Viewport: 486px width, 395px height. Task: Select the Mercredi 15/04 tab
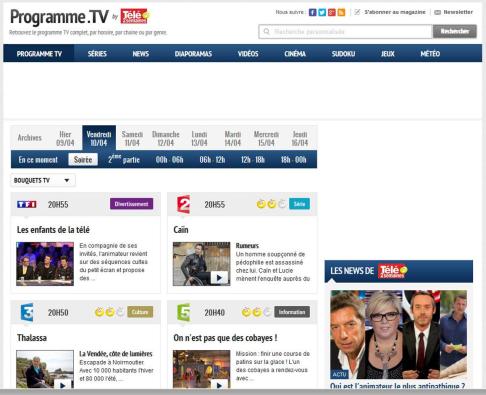tap(266, 138)
